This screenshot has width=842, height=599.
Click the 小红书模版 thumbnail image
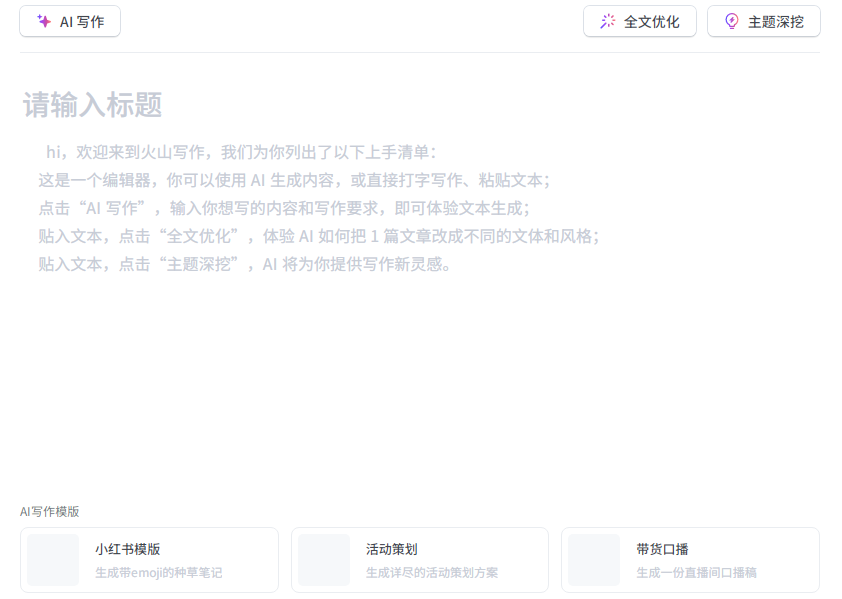[x=53, y=560]
